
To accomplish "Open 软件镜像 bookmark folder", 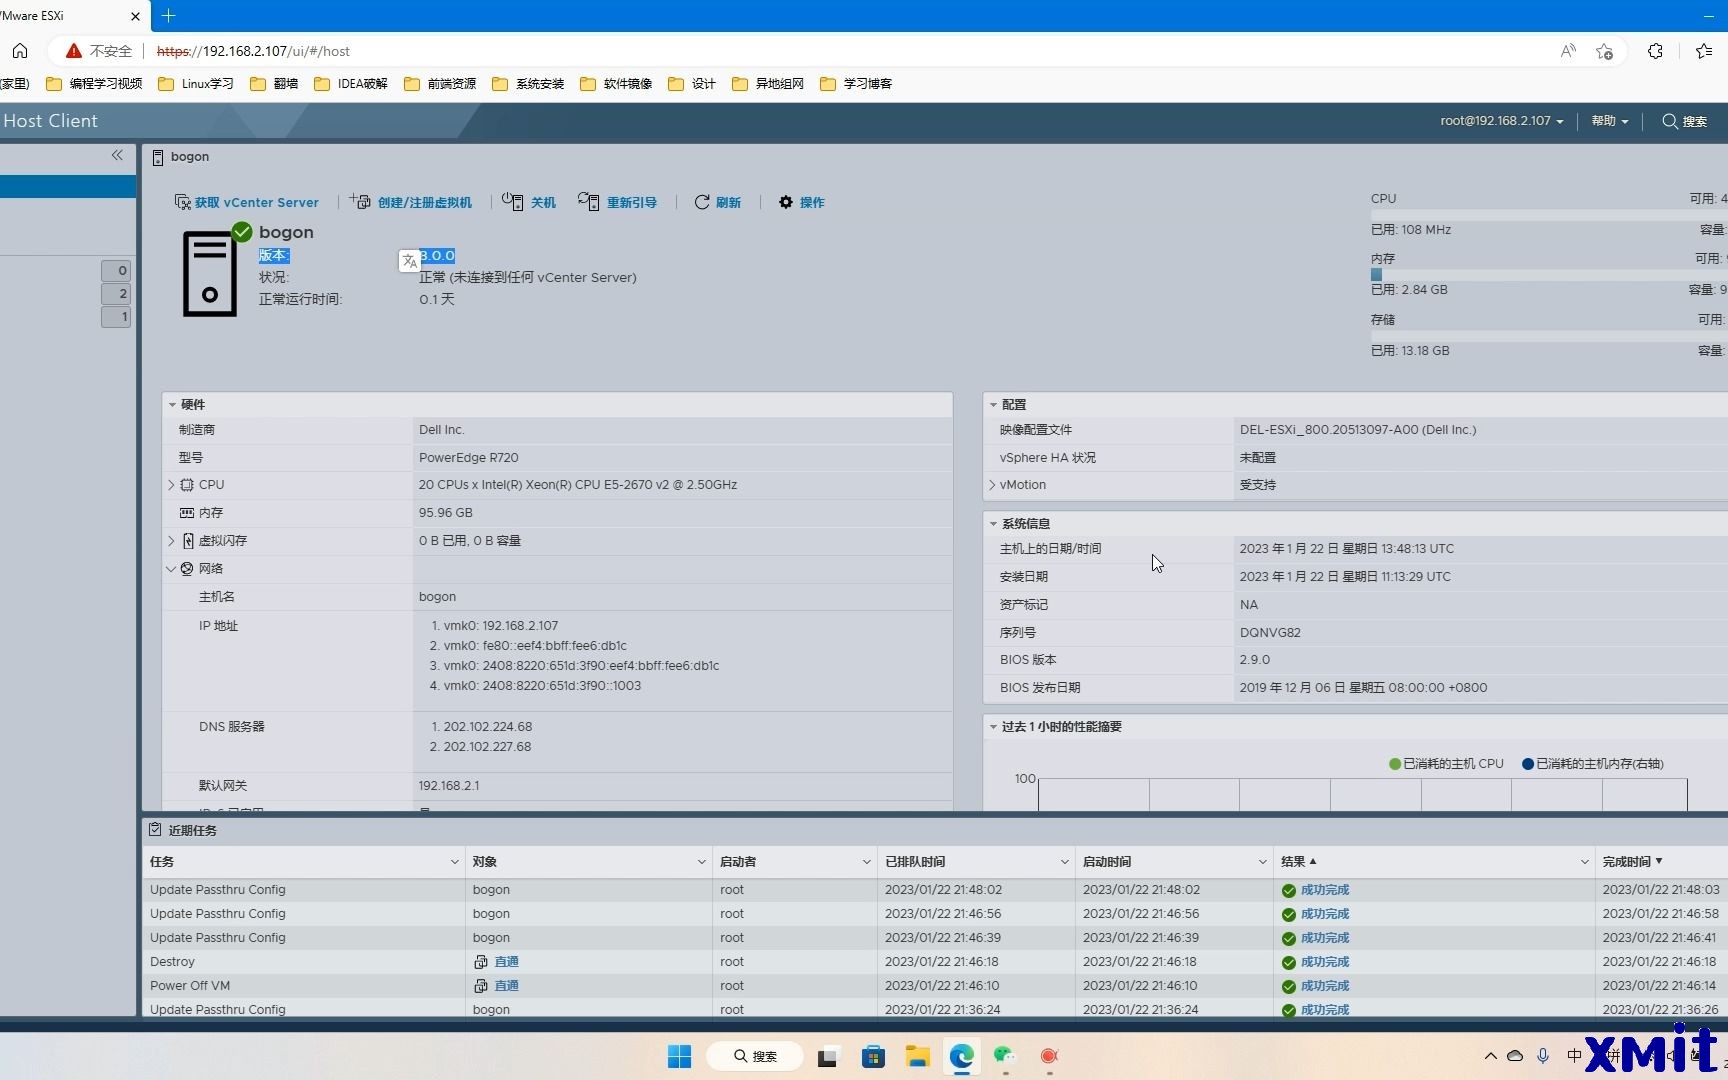I will tap(616, 84).
